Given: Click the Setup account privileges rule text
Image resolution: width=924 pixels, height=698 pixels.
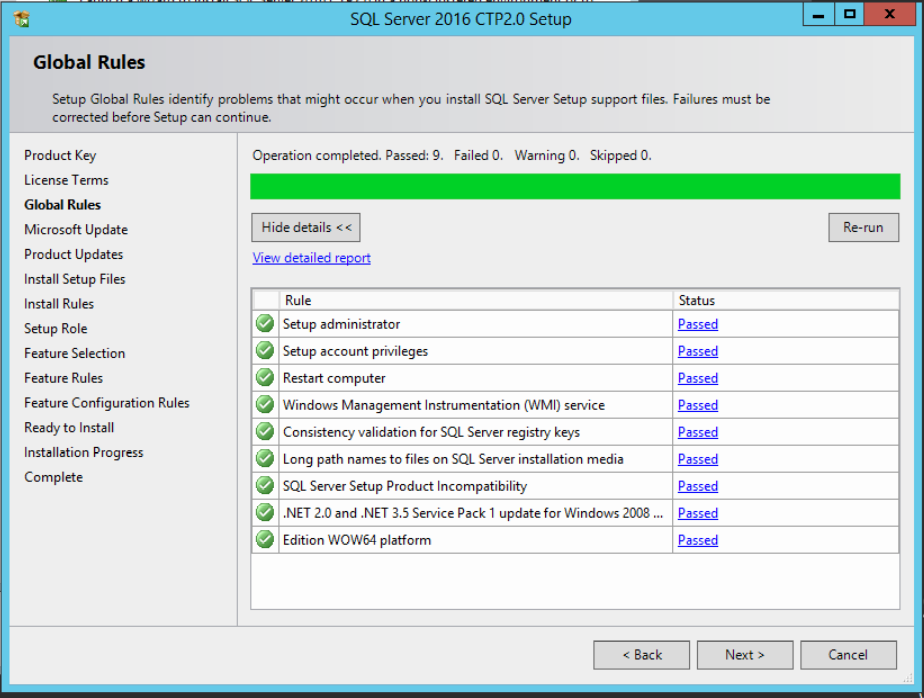Looking at the screenshot, I should click(355, 351).
